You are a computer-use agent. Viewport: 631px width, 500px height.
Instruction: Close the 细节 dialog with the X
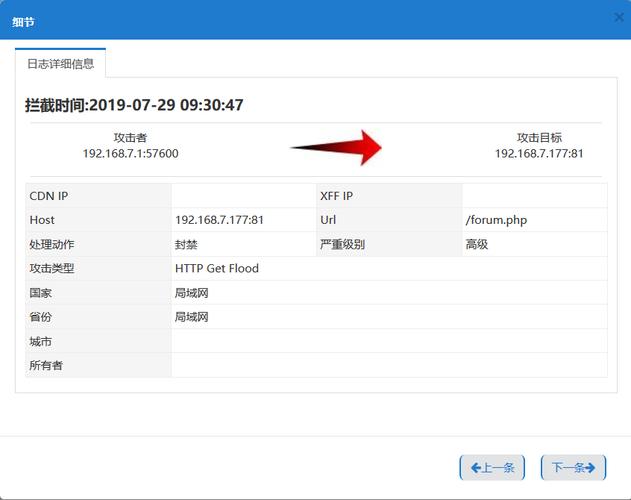click(x=619, y=17)
